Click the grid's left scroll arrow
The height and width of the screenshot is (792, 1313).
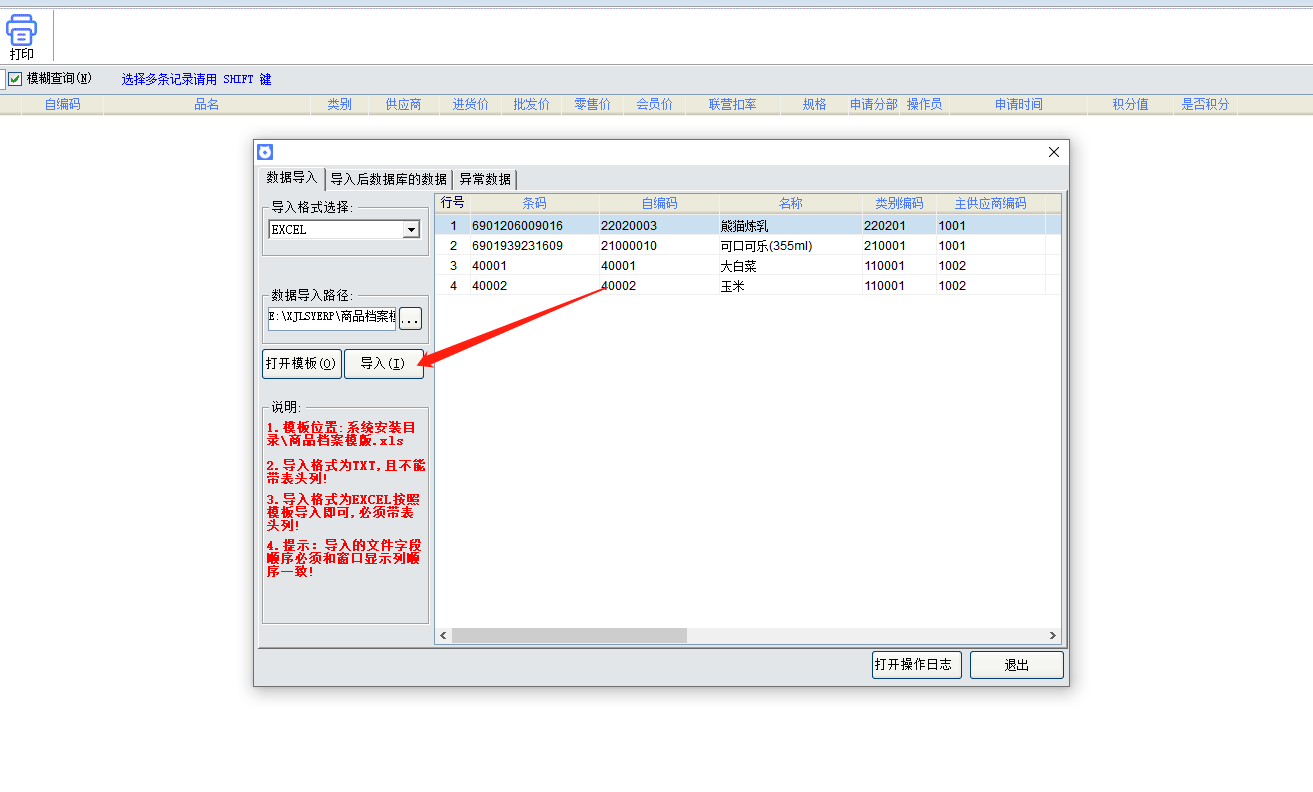443,636
